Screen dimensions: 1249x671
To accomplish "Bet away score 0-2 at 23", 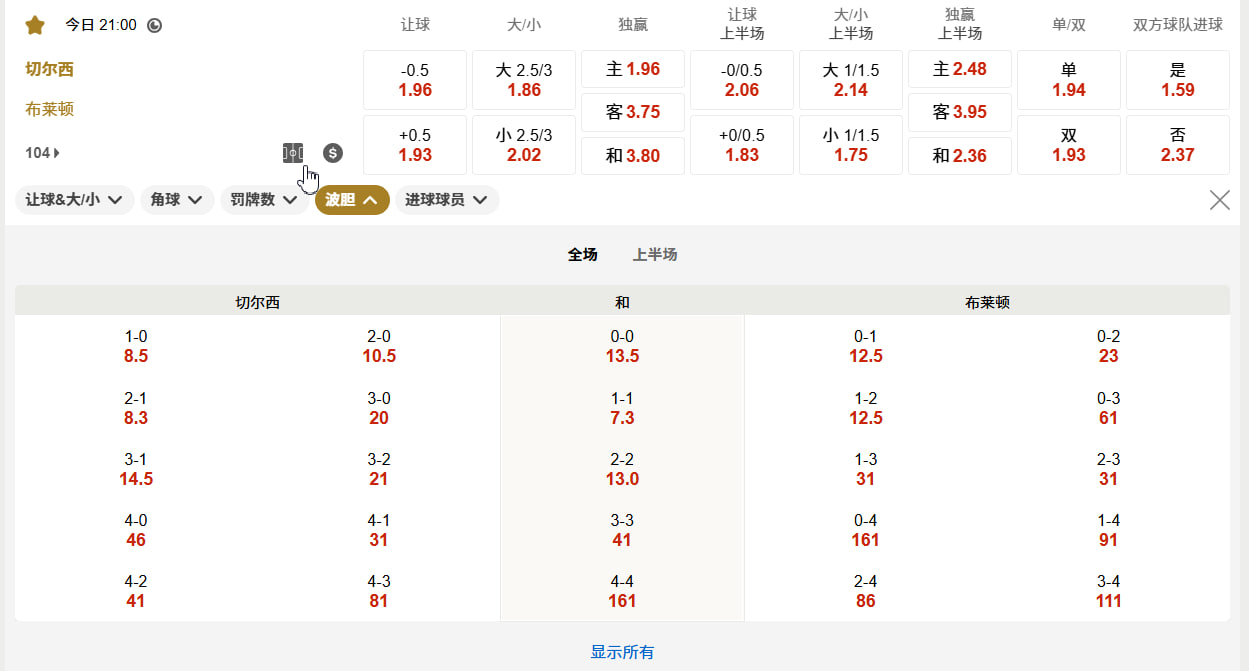I will pyautogui.click(x=1108, y=346).
